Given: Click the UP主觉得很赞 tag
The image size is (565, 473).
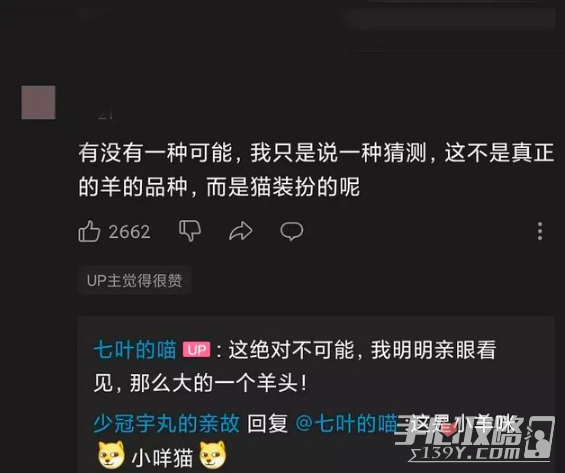Looking at the screenshot, I should 134,281.
